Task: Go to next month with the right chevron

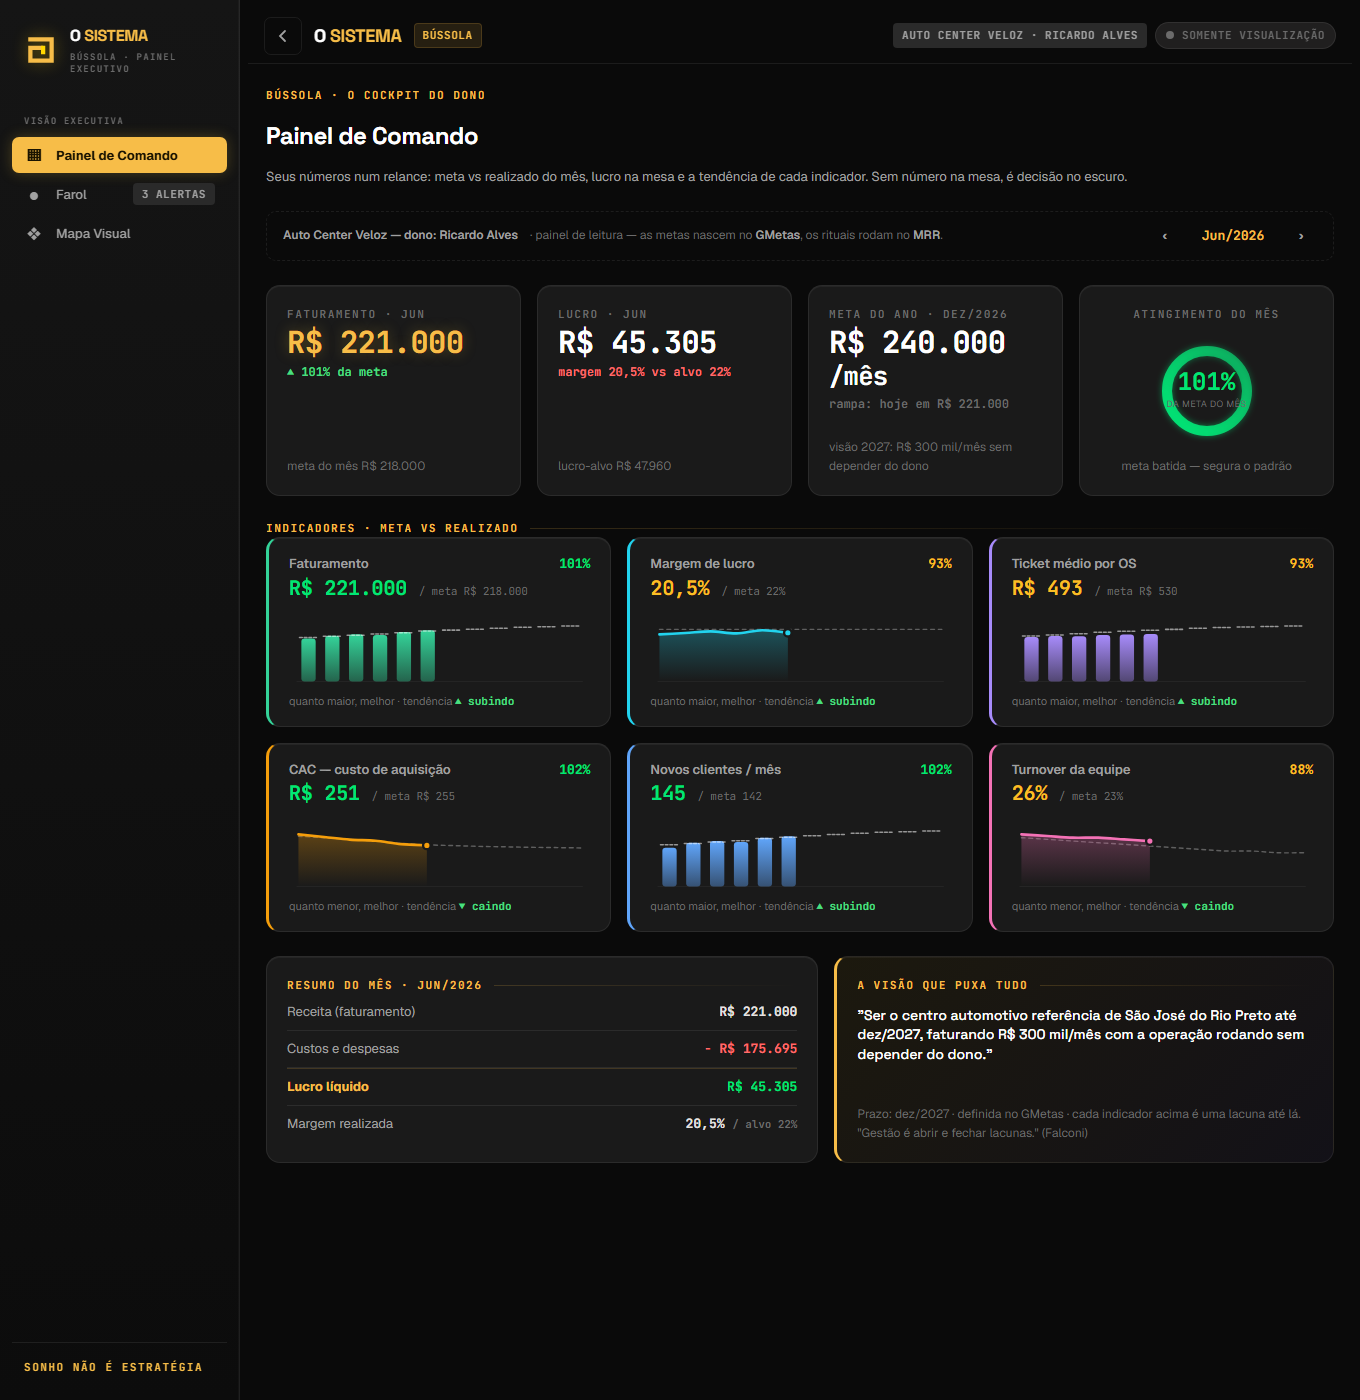Action: [1301, 236]
